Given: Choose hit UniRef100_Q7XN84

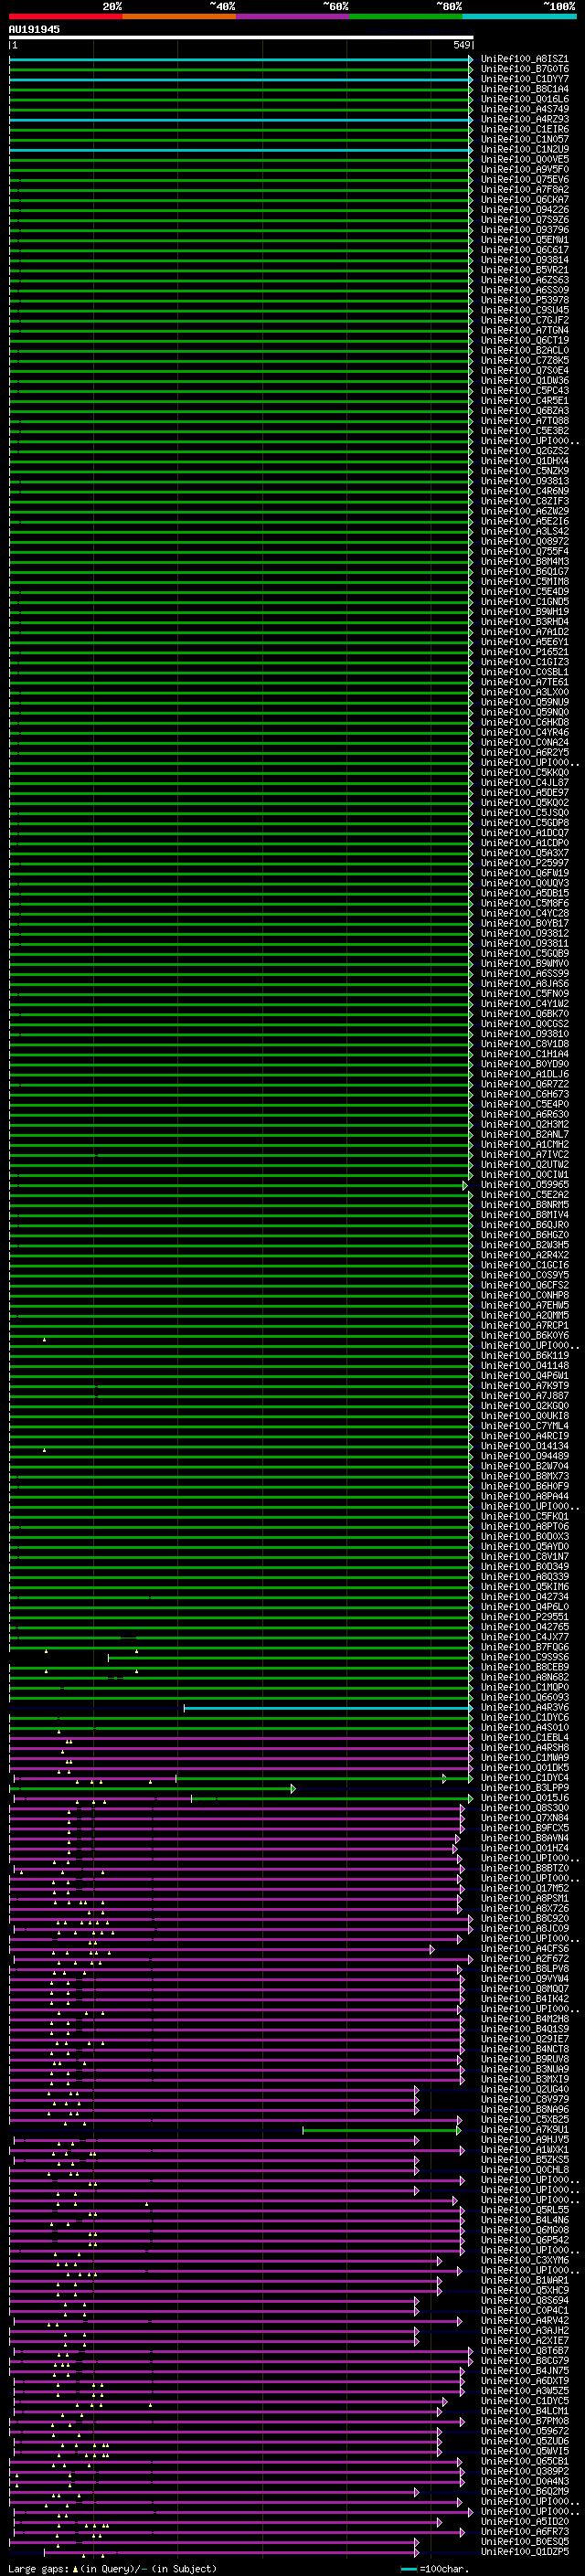Looking at the screenshot, I should coord(524,1817).
